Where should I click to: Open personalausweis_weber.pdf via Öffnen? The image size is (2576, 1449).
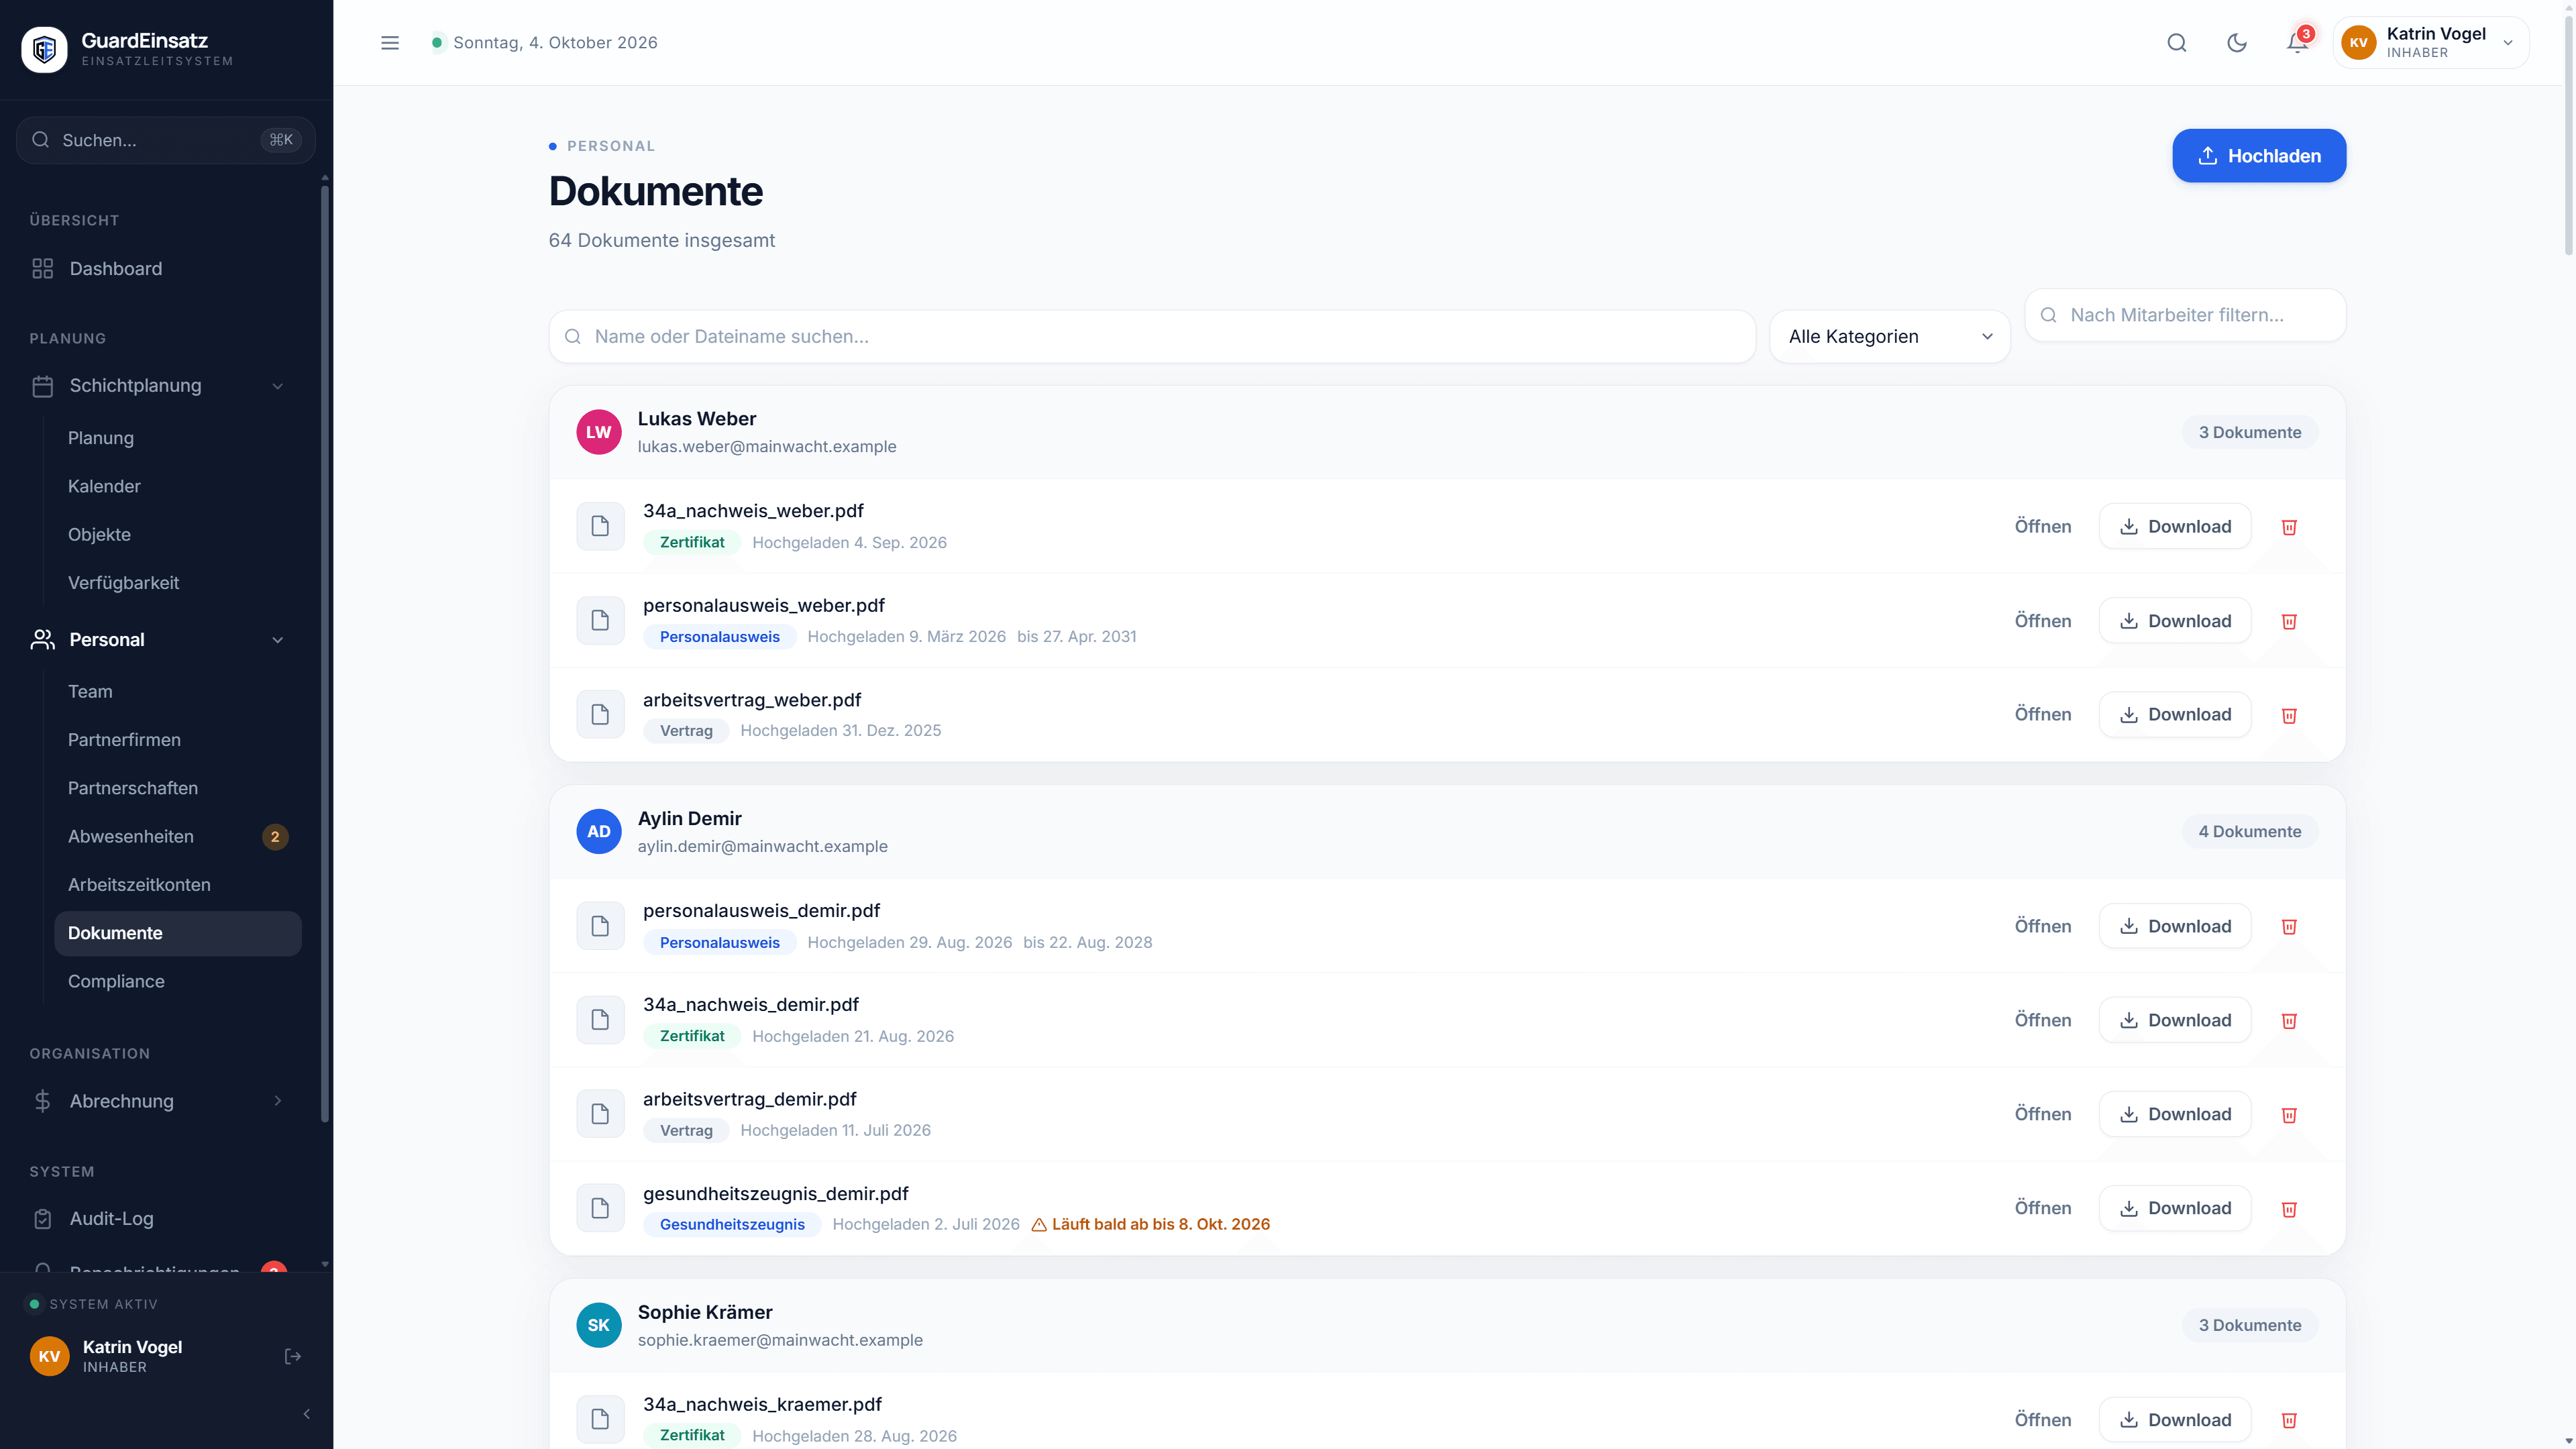pyautogui.click(x=2043, y=621)
